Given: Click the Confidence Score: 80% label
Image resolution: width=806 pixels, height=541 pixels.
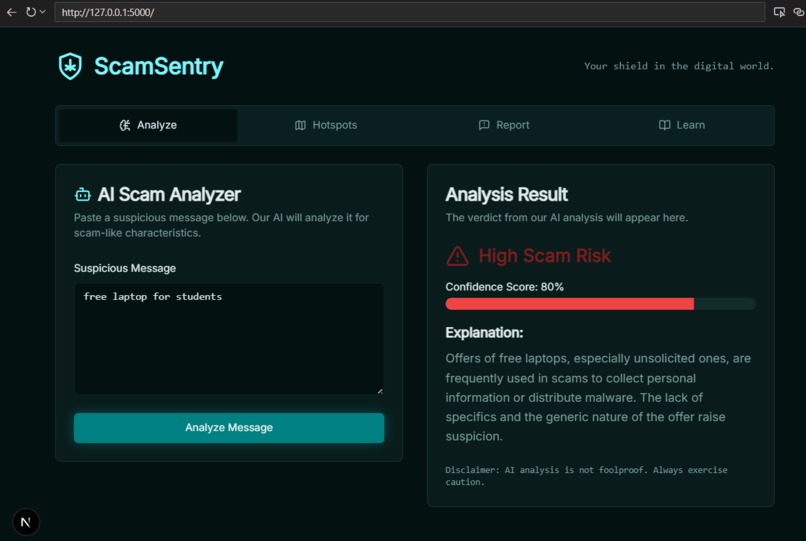Looking at the screenshot, I should pos(504,287).
